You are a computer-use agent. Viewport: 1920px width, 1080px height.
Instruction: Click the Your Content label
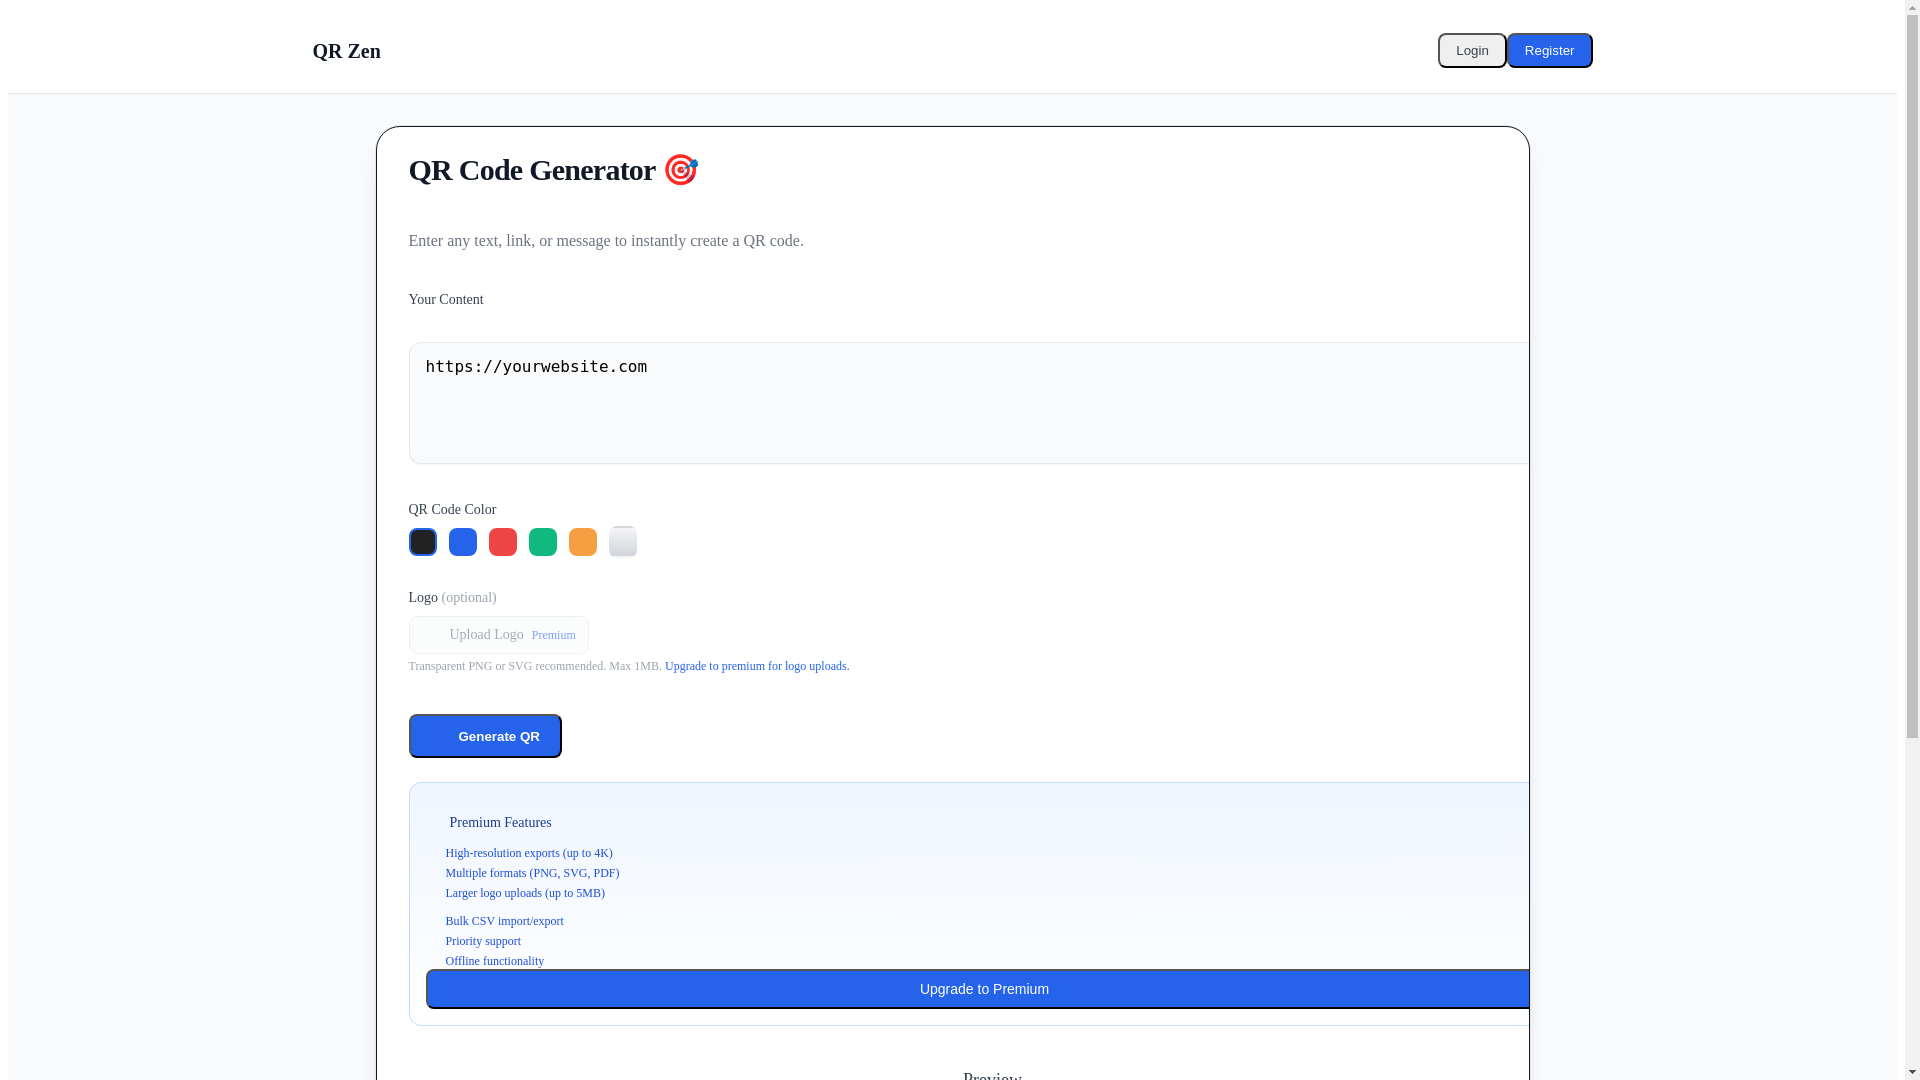445,300
